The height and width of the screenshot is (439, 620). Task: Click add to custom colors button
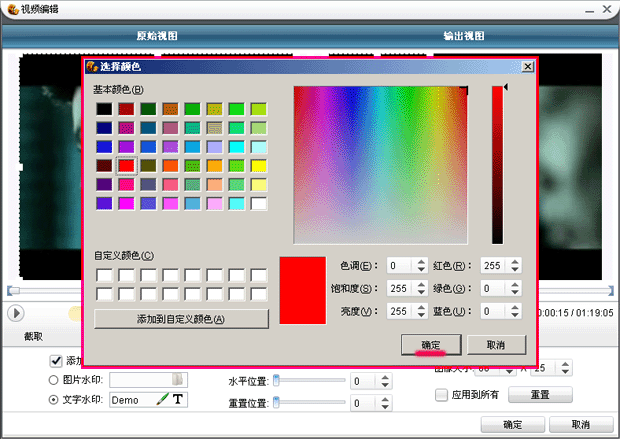click(181, 319)
